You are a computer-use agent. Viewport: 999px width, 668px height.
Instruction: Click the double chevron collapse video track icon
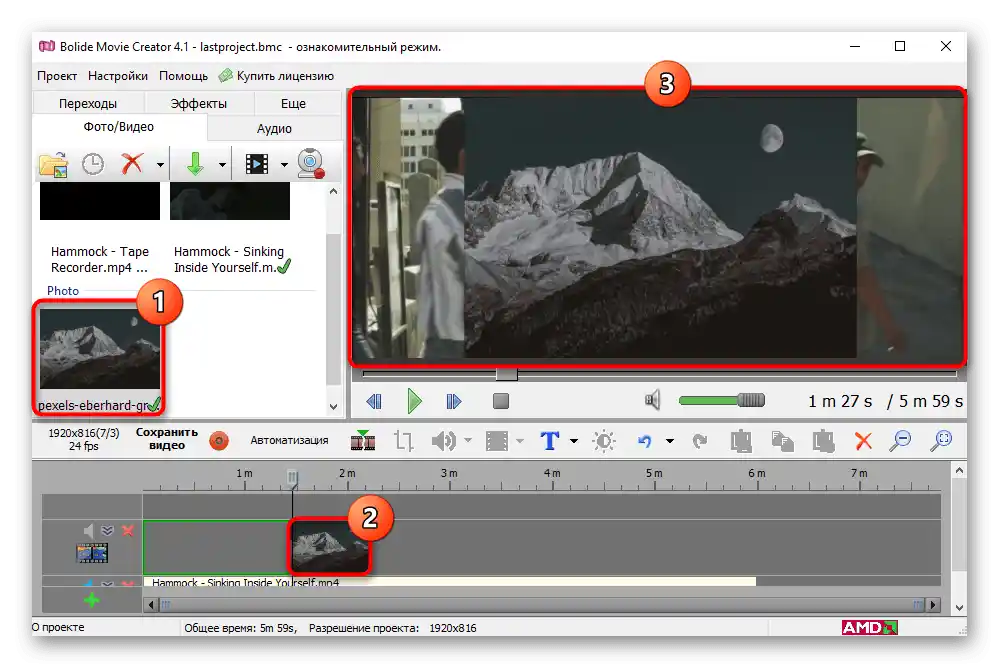(x=108, y=530)
